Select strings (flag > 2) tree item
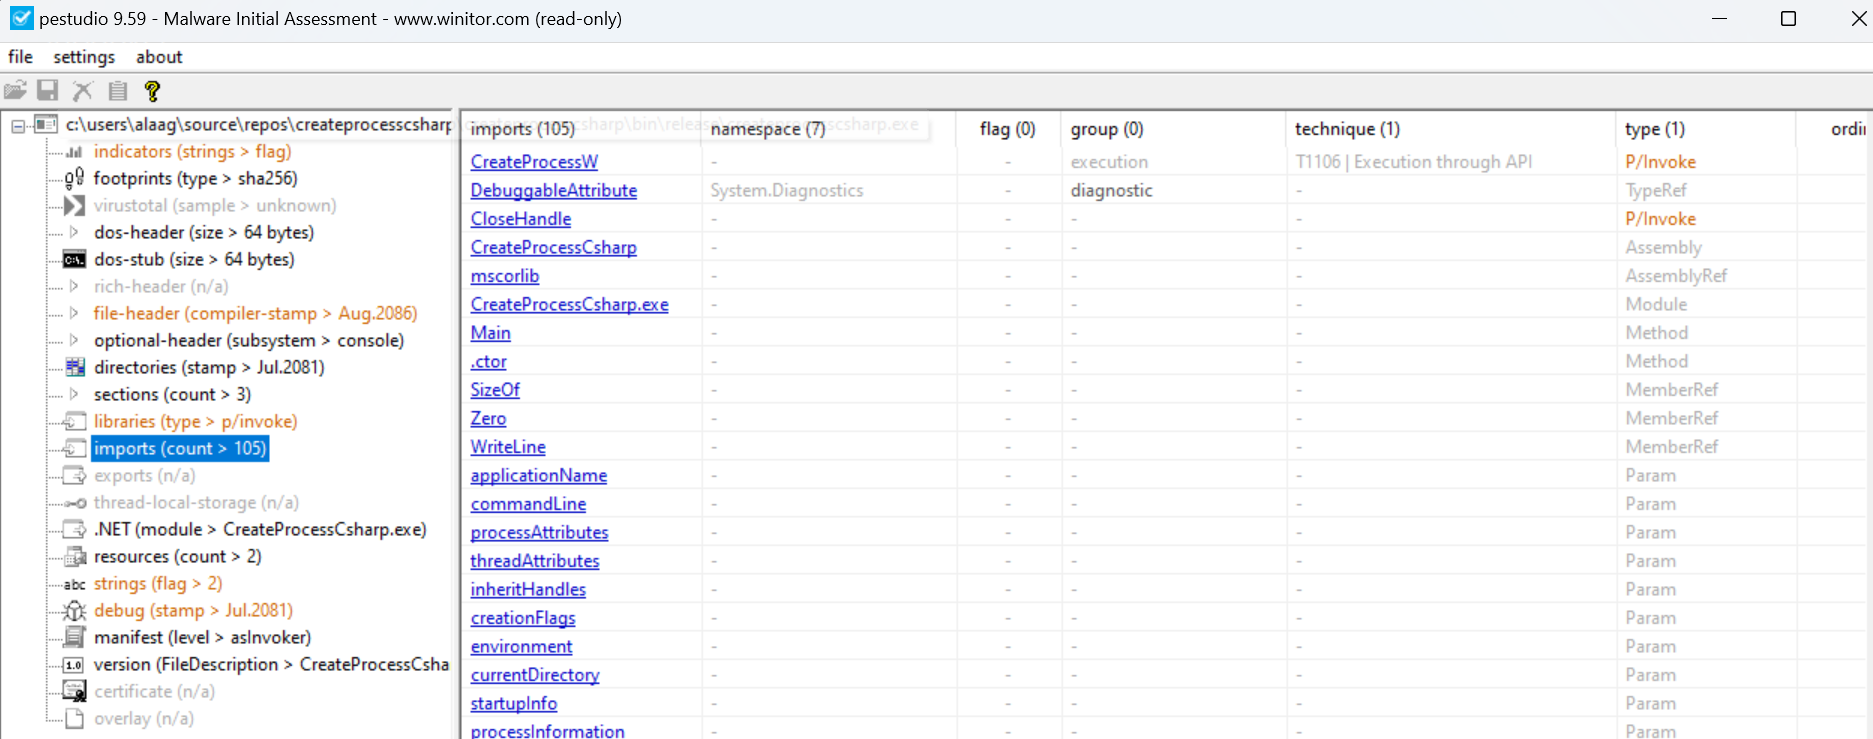Viewport: 1873px width, 739px height. click(x=157, y=584)
